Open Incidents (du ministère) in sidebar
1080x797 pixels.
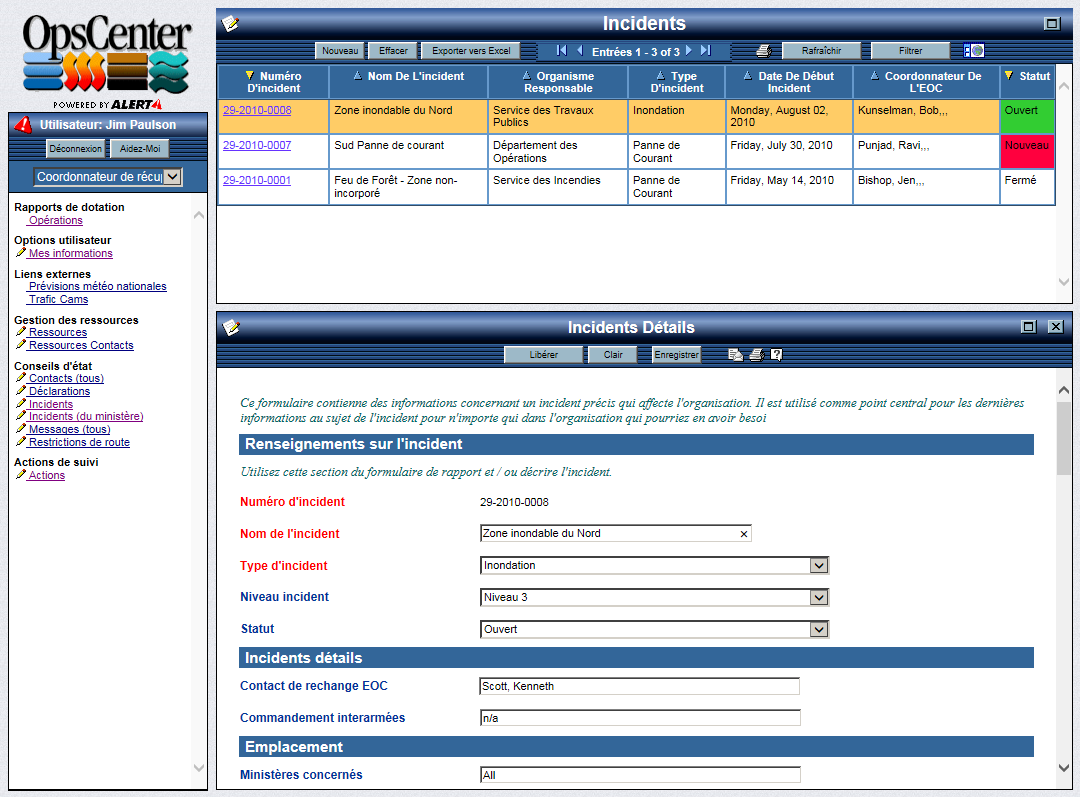85,417
